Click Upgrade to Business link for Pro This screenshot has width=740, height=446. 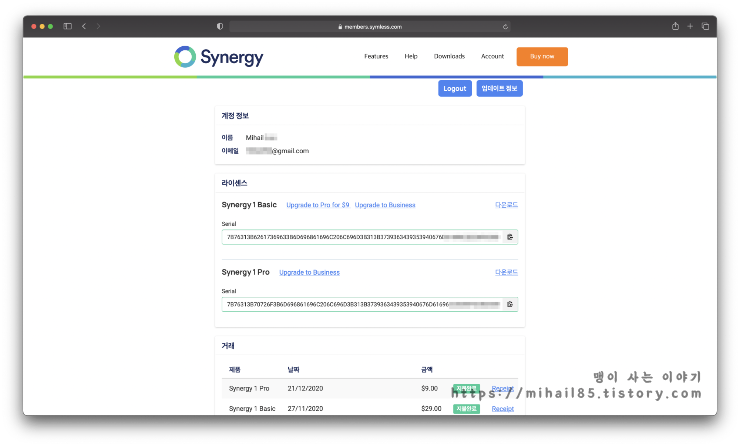tap(309, 272)
